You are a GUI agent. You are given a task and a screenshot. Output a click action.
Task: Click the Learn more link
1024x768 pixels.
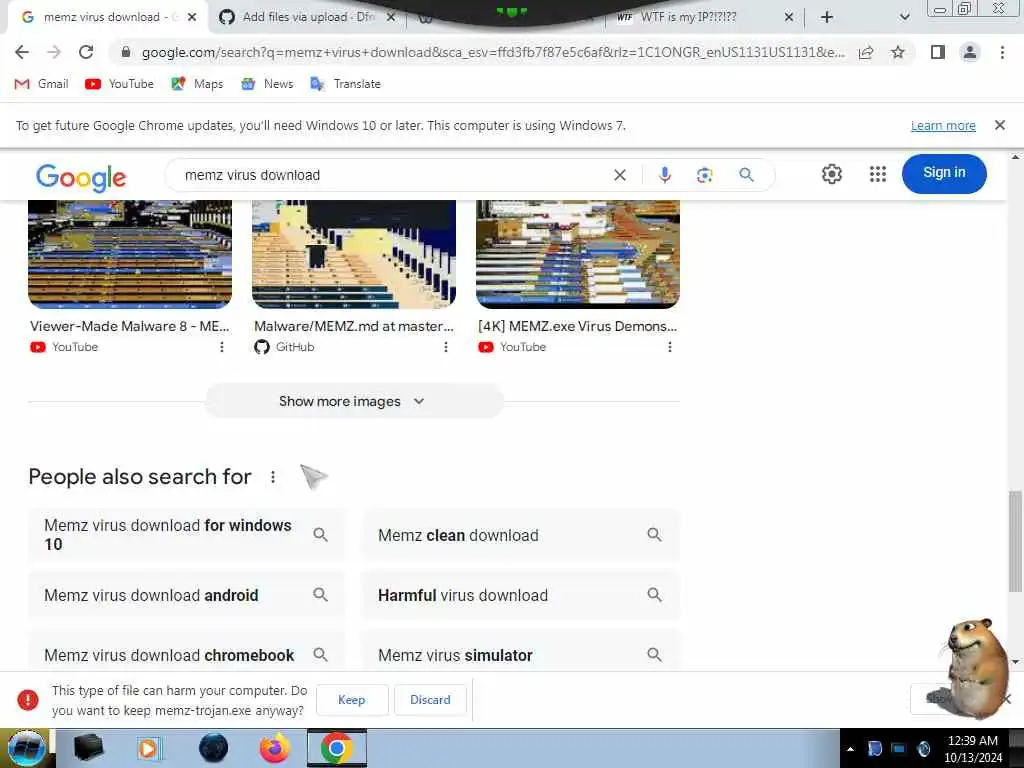(943, 125)
